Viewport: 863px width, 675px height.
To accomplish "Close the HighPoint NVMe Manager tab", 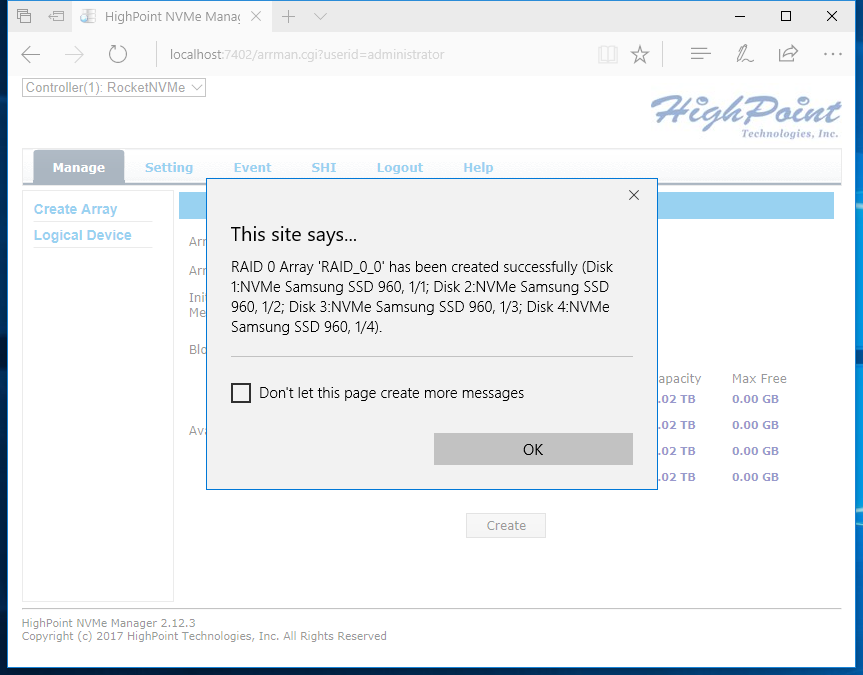I will pyautogui.click(x=256, y=17).
